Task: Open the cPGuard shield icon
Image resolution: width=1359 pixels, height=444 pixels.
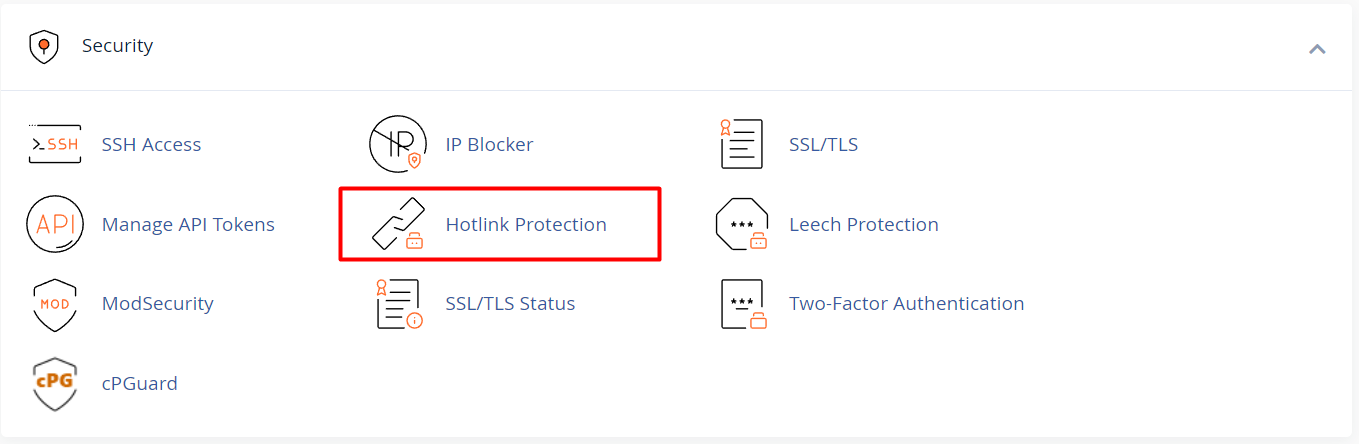Action: point(54,384)
